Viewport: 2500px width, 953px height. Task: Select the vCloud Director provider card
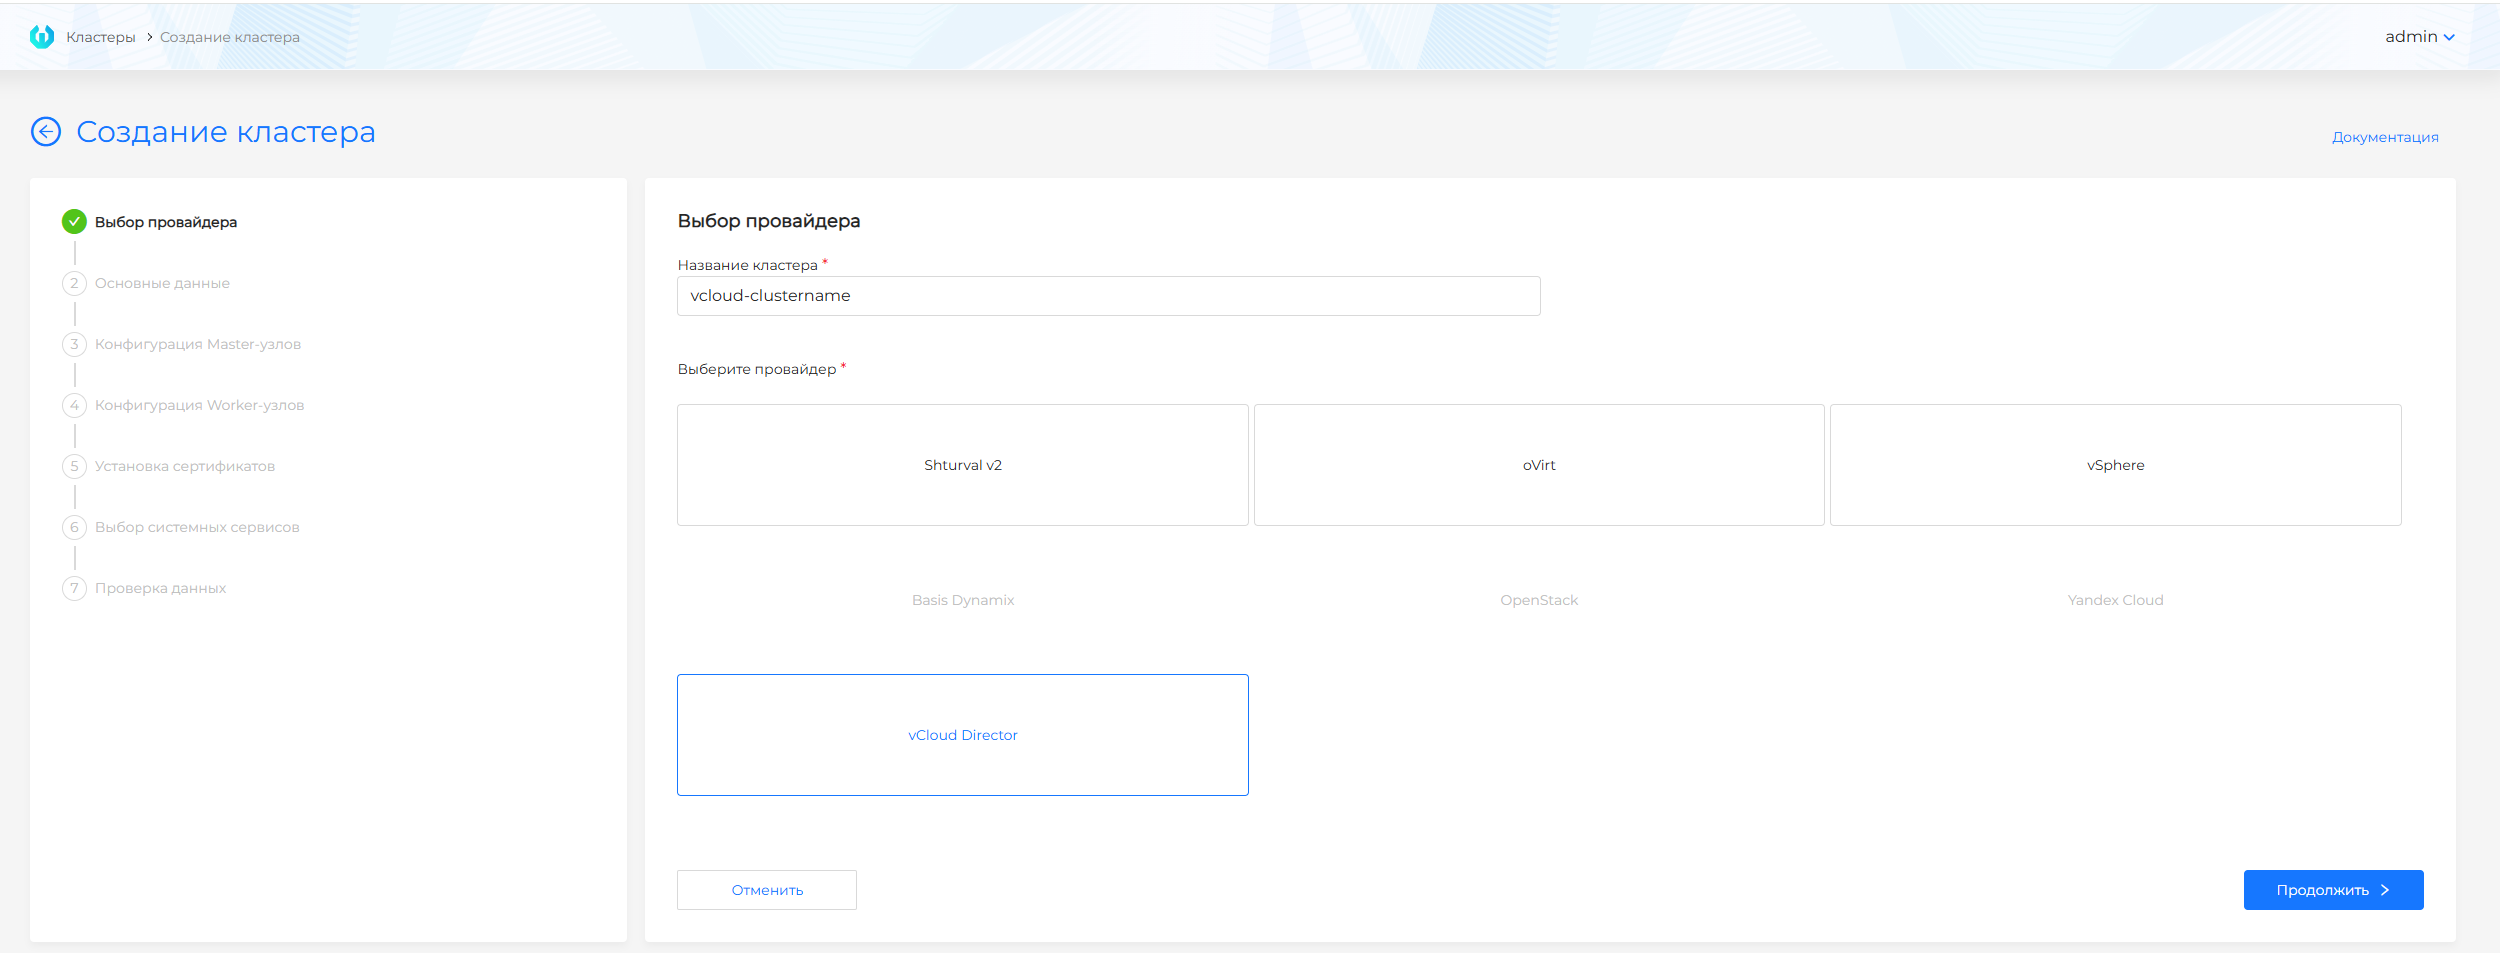point(963,735)
